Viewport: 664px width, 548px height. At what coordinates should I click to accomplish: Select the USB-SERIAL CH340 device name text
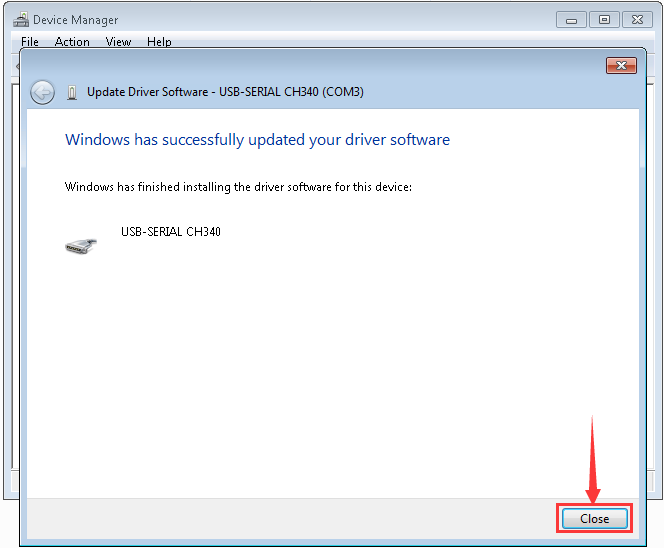pos(171,232)
